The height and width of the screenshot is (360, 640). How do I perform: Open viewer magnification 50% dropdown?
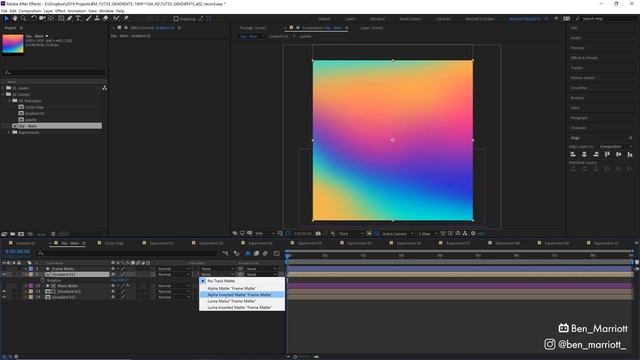pyautogui.click(x=264, y=233)
